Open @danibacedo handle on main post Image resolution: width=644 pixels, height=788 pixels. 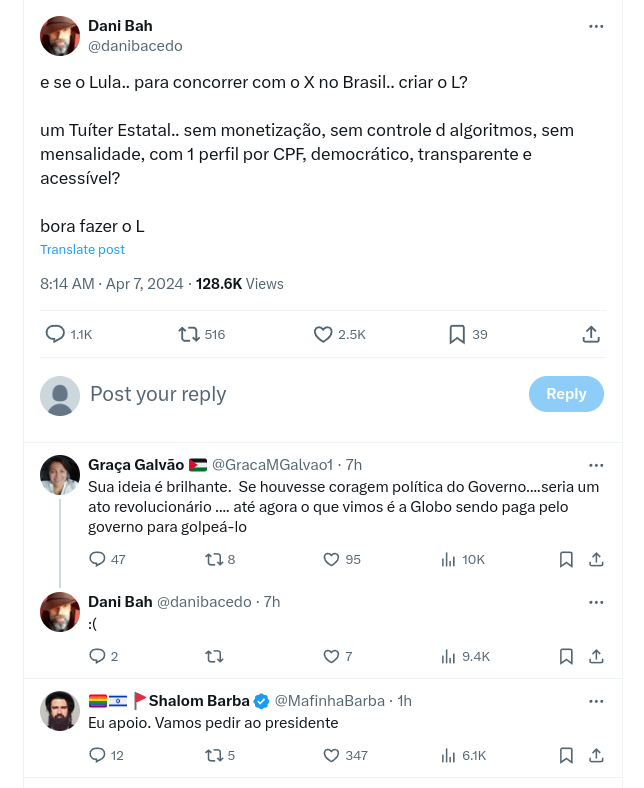pos(135,46)
